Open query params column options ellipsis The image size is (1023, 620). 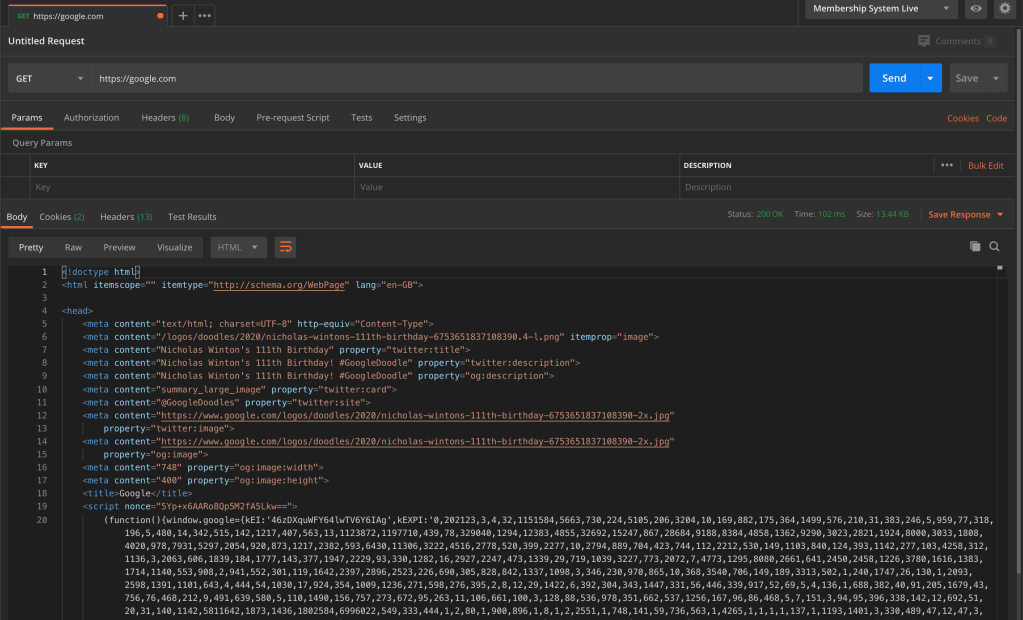click(946, 165)
